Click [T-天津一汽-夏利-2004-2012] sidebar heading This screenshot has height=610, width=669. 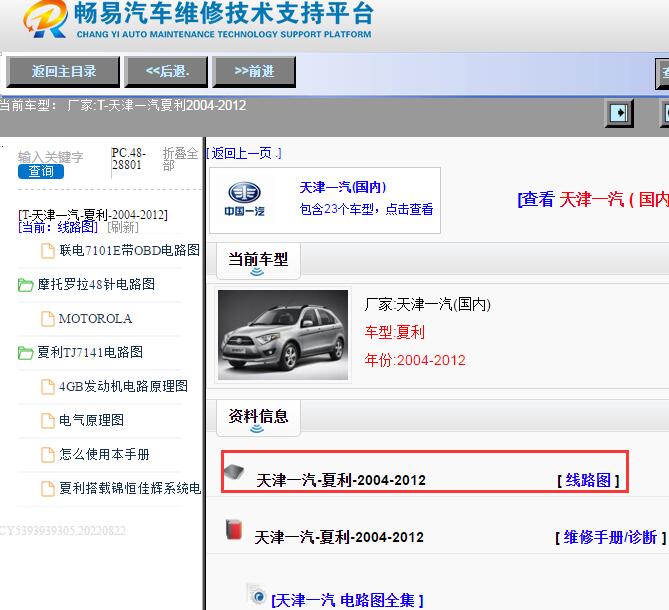pyautogui.click(x=93, y=214)
